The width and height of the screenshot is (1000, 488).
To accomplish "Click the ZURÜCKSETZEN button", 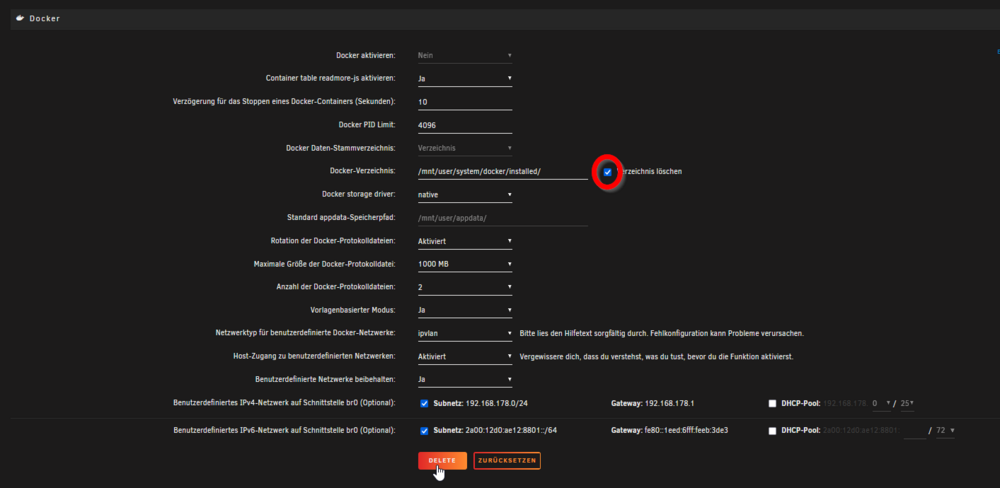I will 507,461.
